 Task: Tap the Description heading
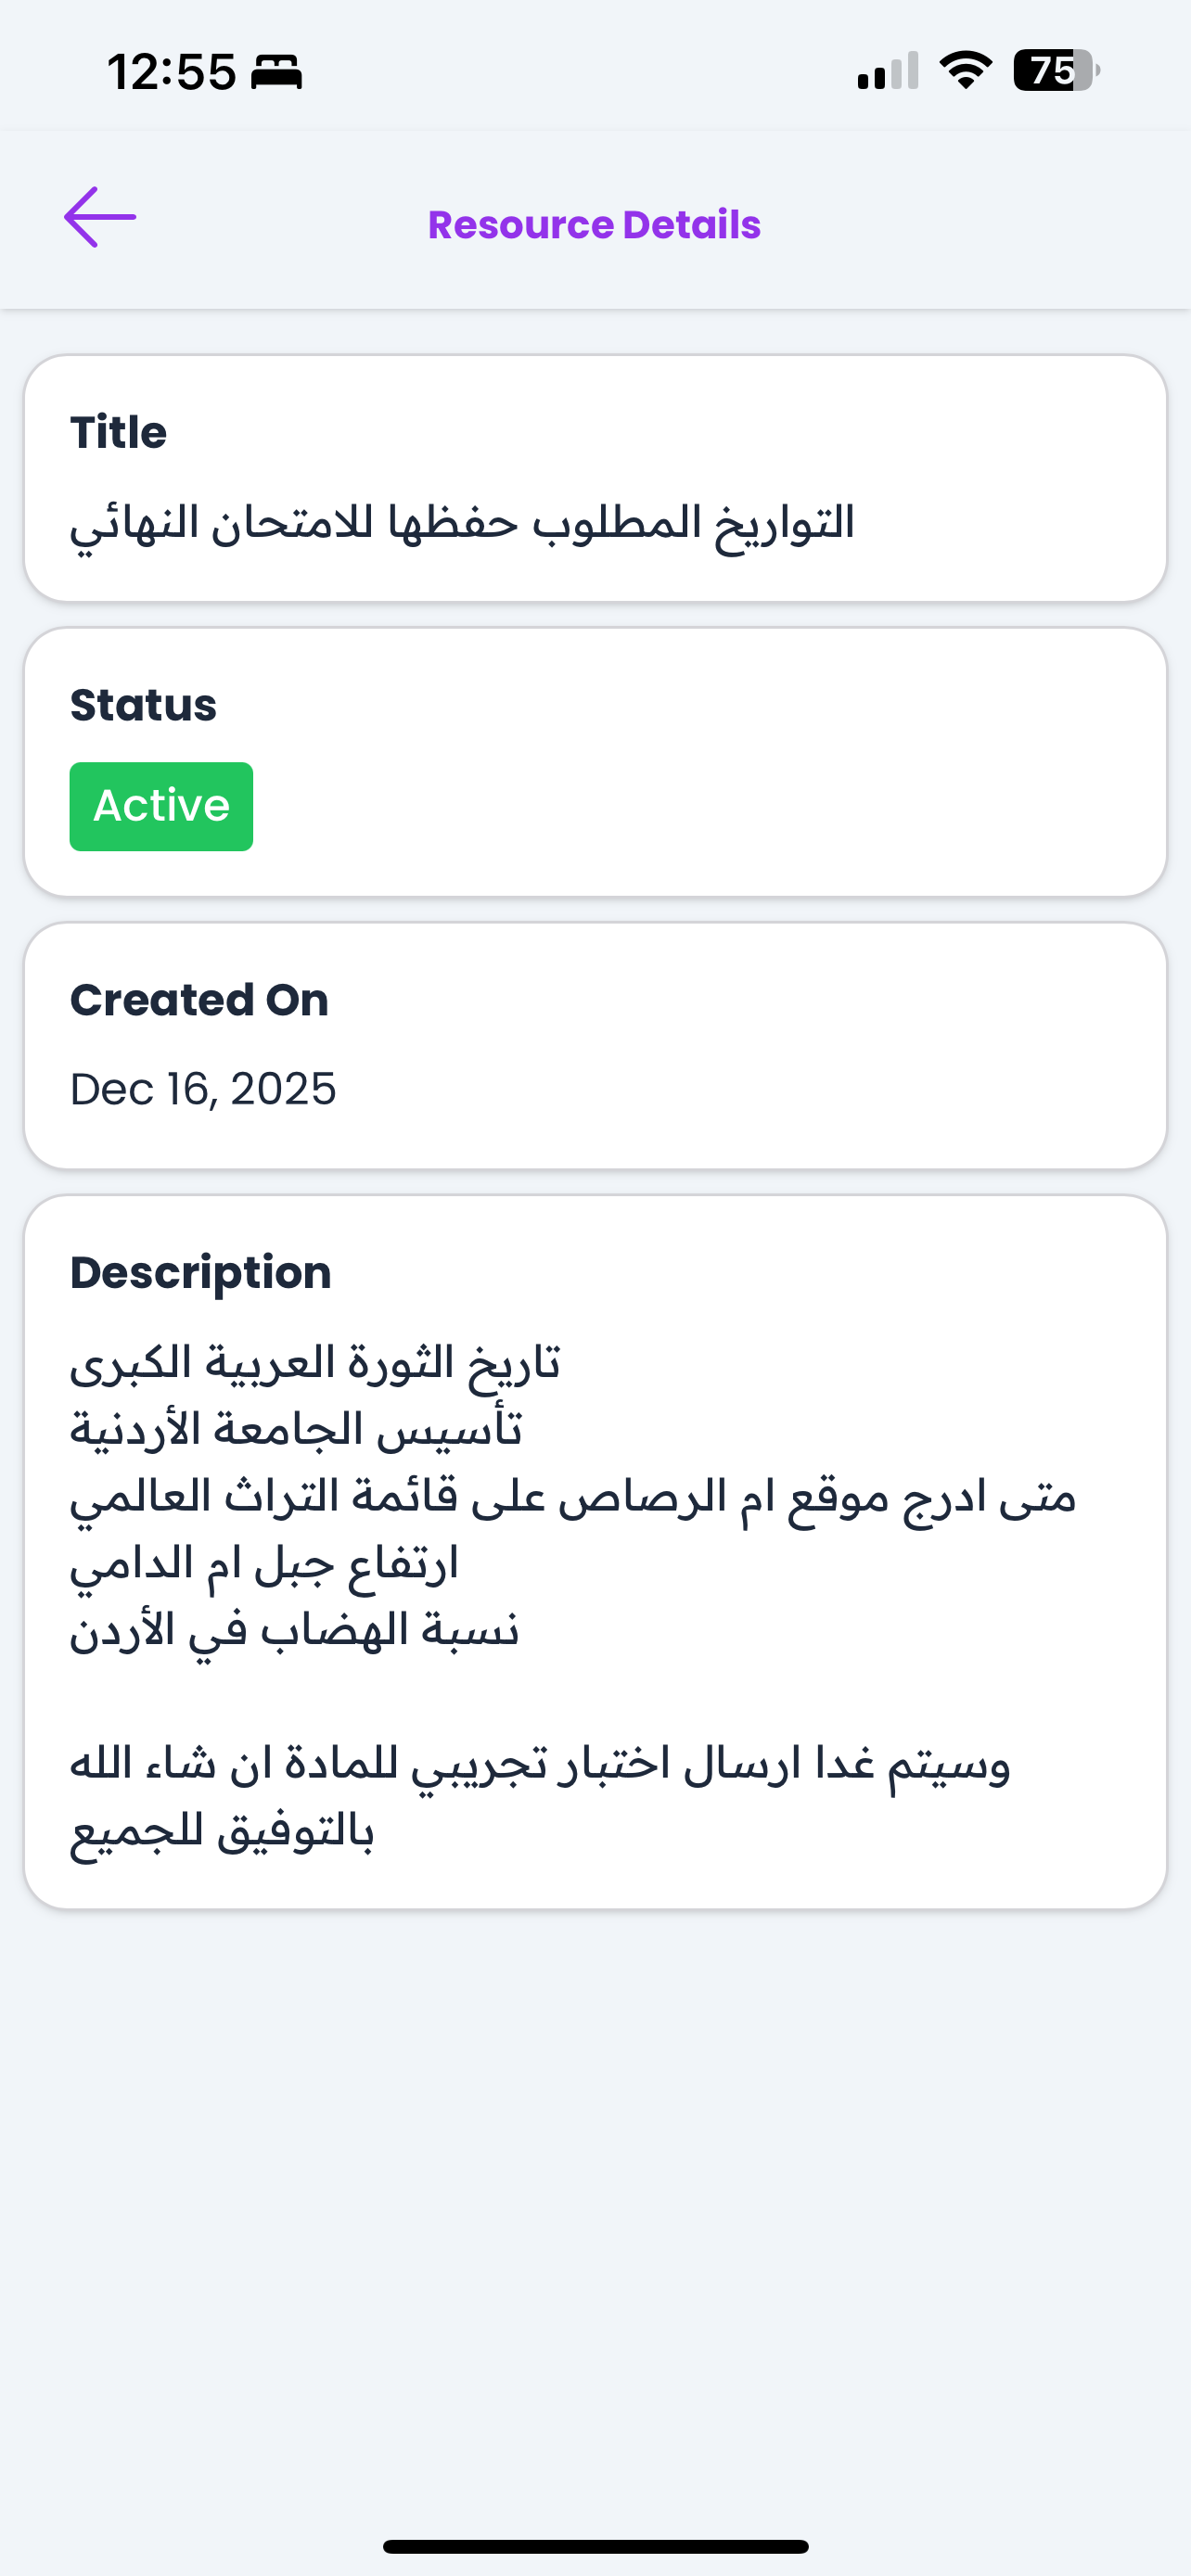click(200, 1273)
